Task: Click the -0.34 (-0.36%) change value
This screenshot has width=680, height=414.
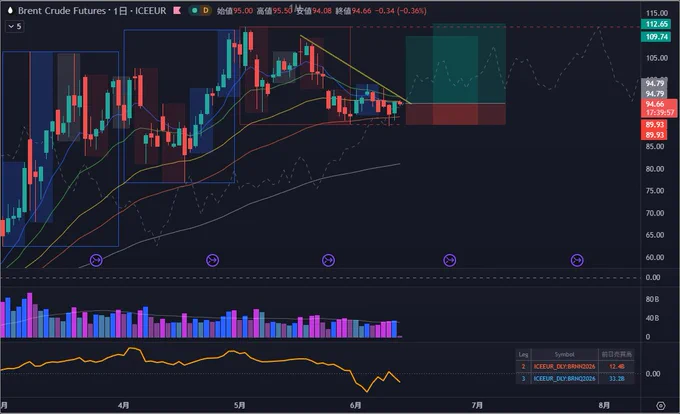Action: click(x=400, y=11)
